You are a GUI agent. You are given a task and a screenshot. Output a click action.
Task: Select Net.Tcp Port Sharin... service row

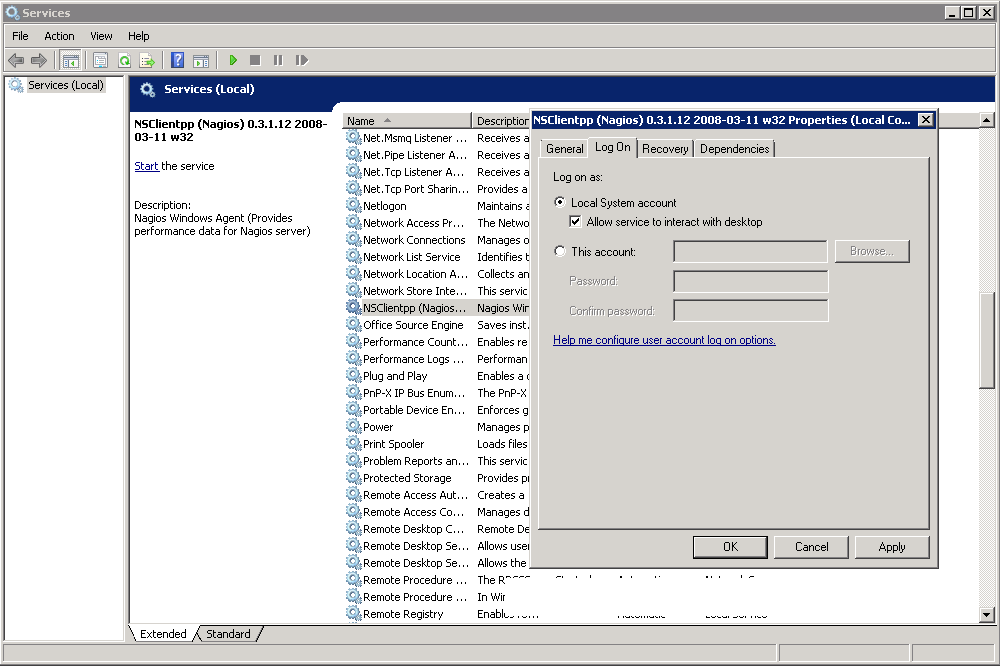(438, 189)
